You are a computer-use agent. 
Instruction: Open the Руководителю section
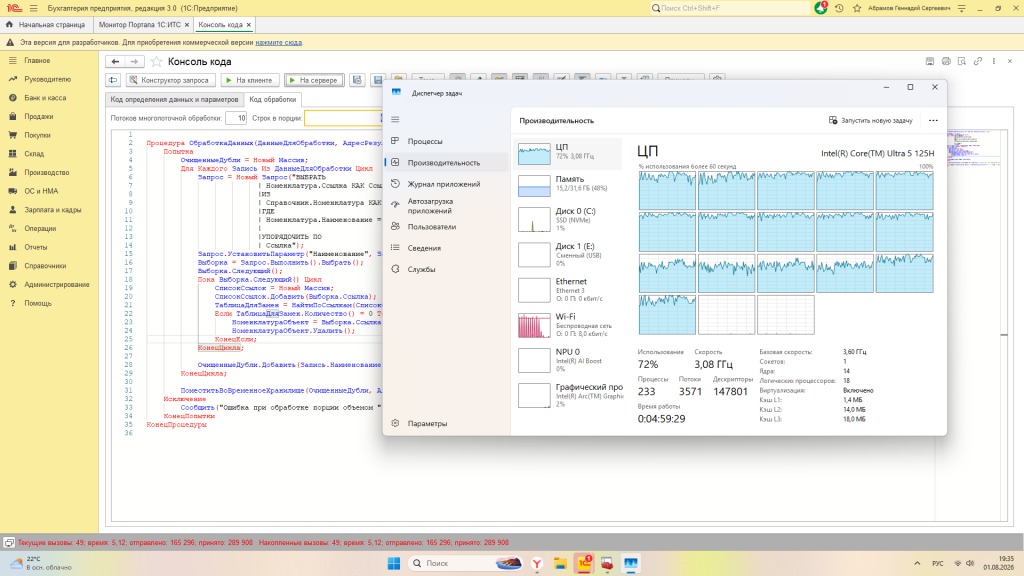pyautogui.click(x=49, y=79)
